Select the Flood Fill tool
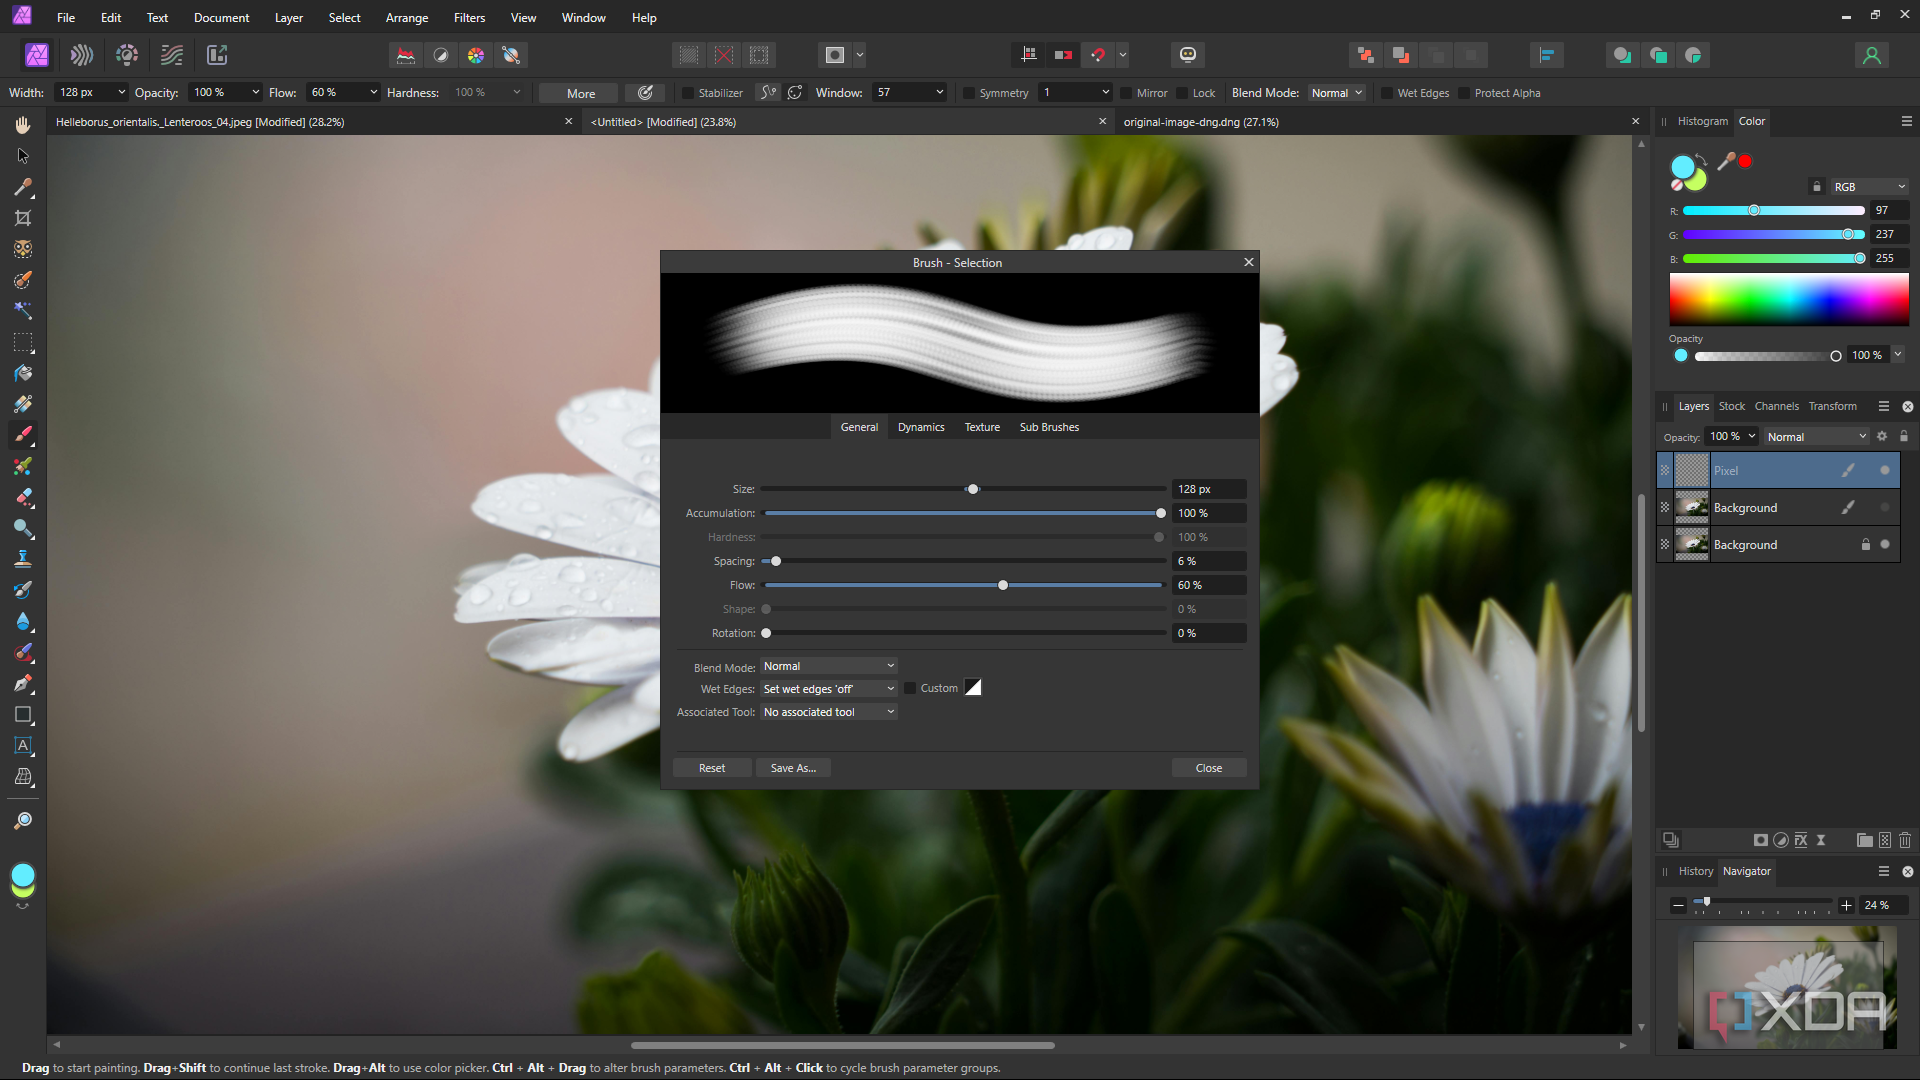Image resolution: width=1920 pixels, height=1080 pixels. pyautogui.click(x=23, y=373)
